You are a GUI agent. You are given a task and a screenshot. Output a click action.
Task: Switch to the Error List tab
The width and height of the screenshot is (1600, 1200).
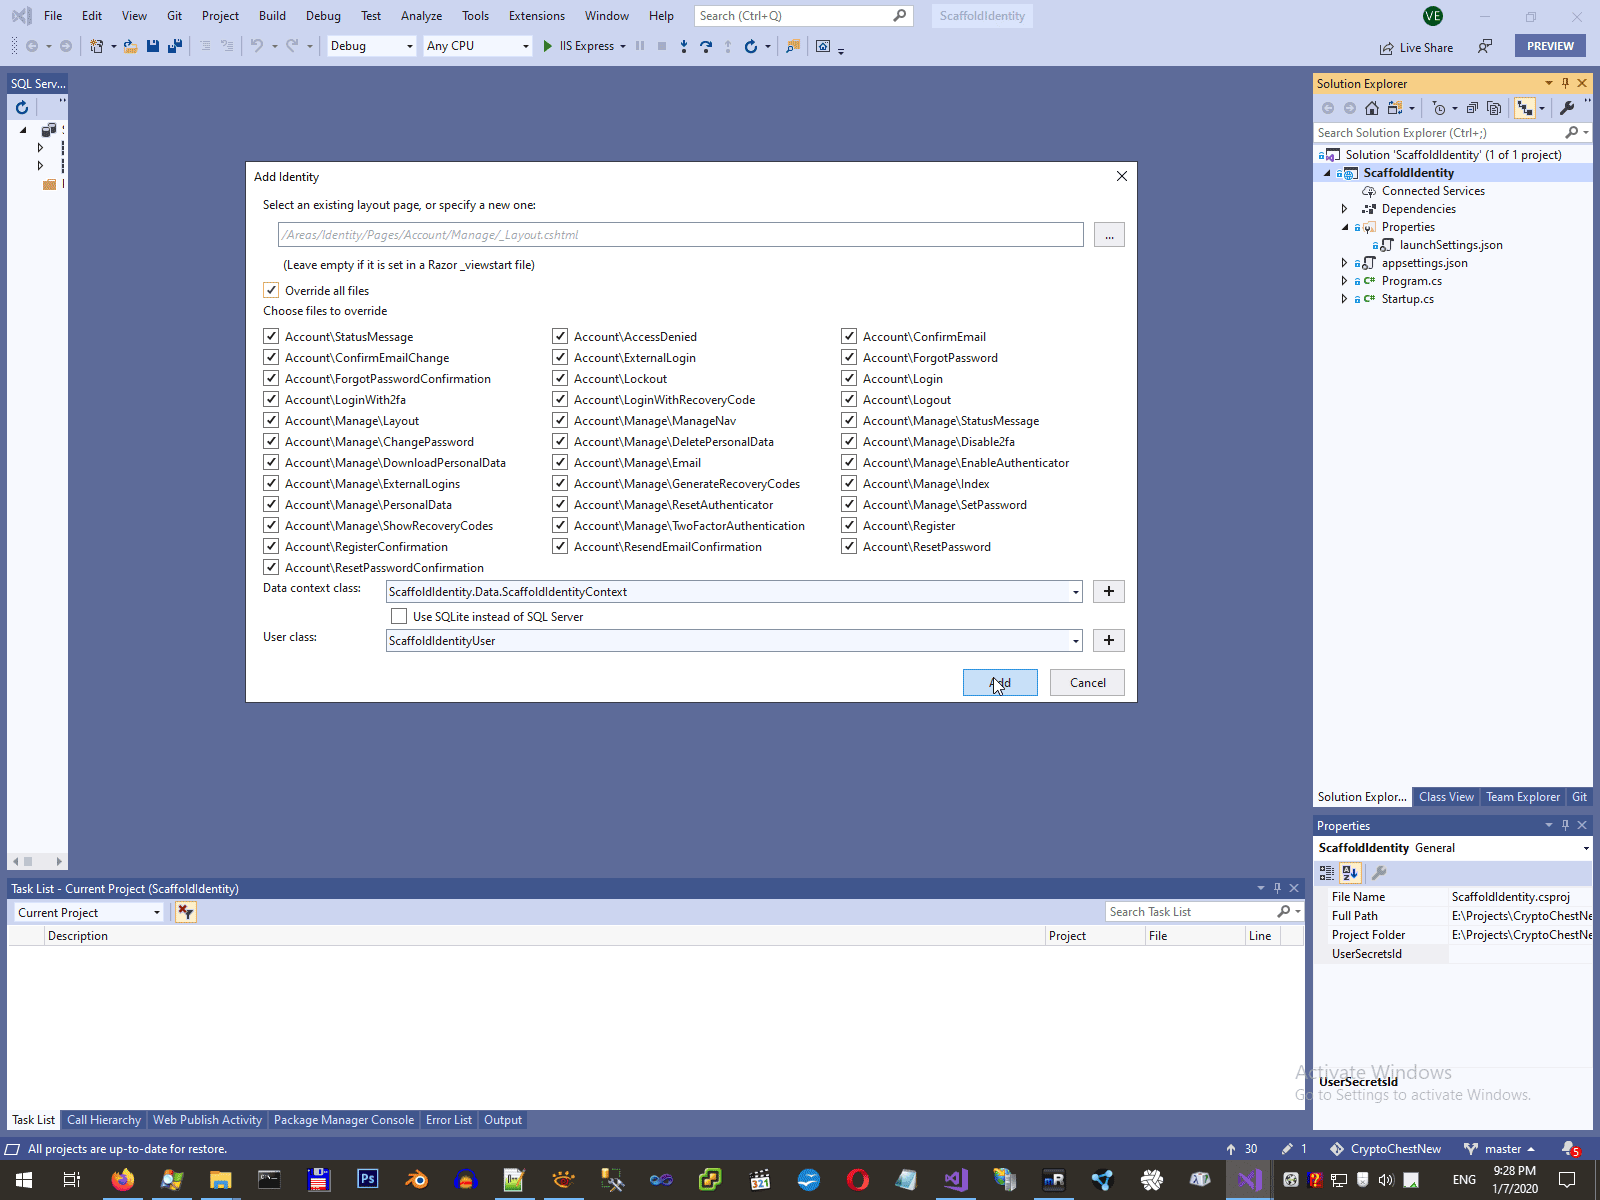pyautogui.click(x=449, y=1120)
